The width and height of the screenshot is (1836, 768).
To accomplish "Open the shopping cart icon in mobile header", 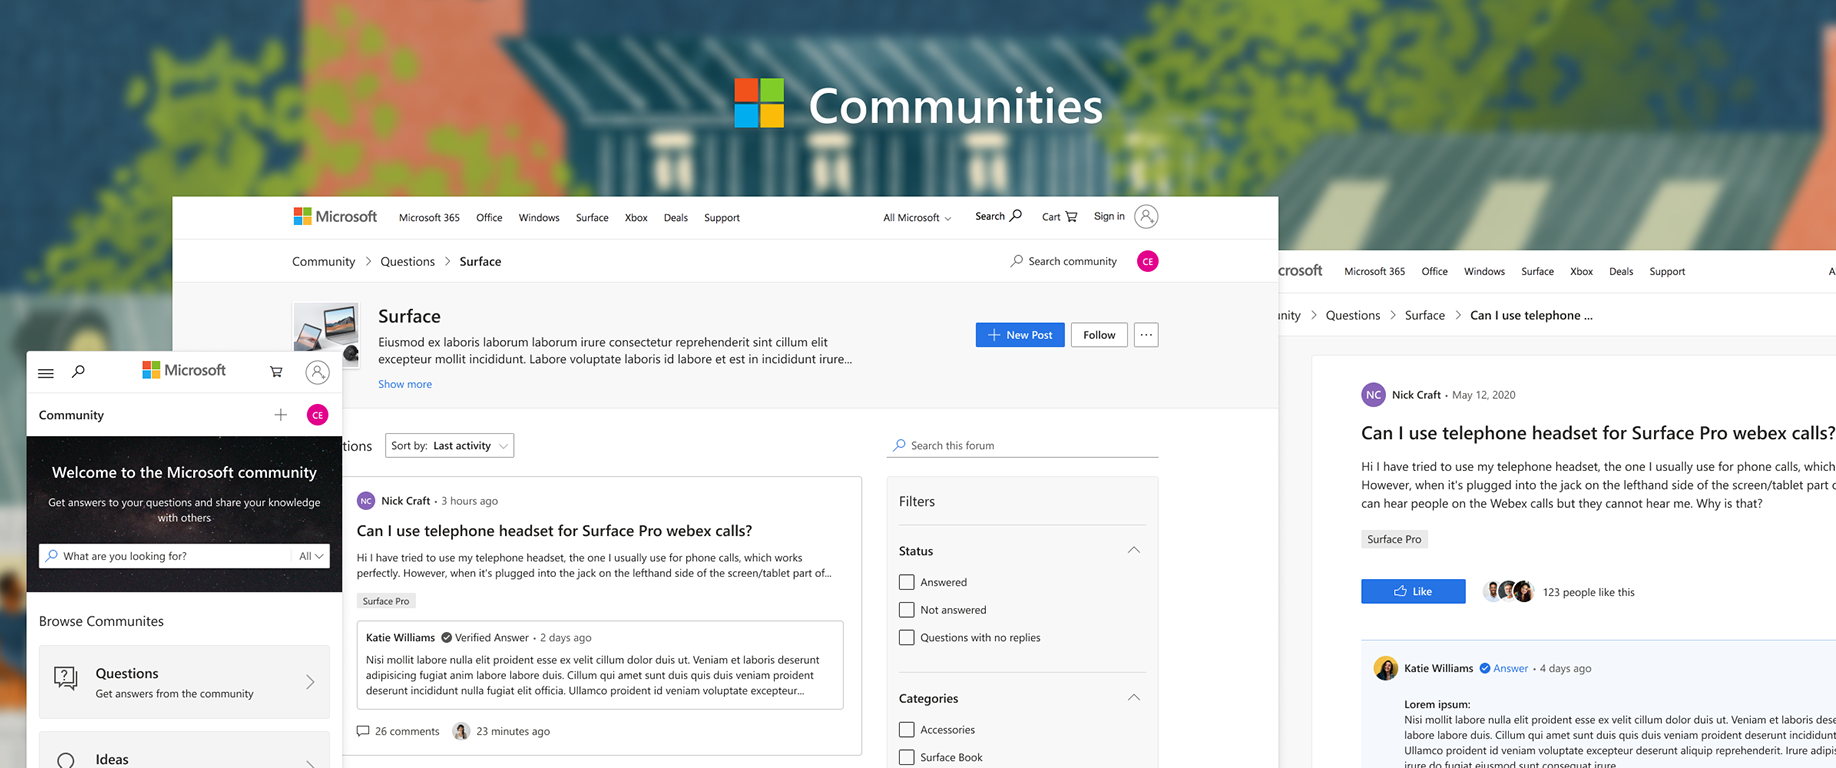I will pyautogui.click(x=276, y=372).
